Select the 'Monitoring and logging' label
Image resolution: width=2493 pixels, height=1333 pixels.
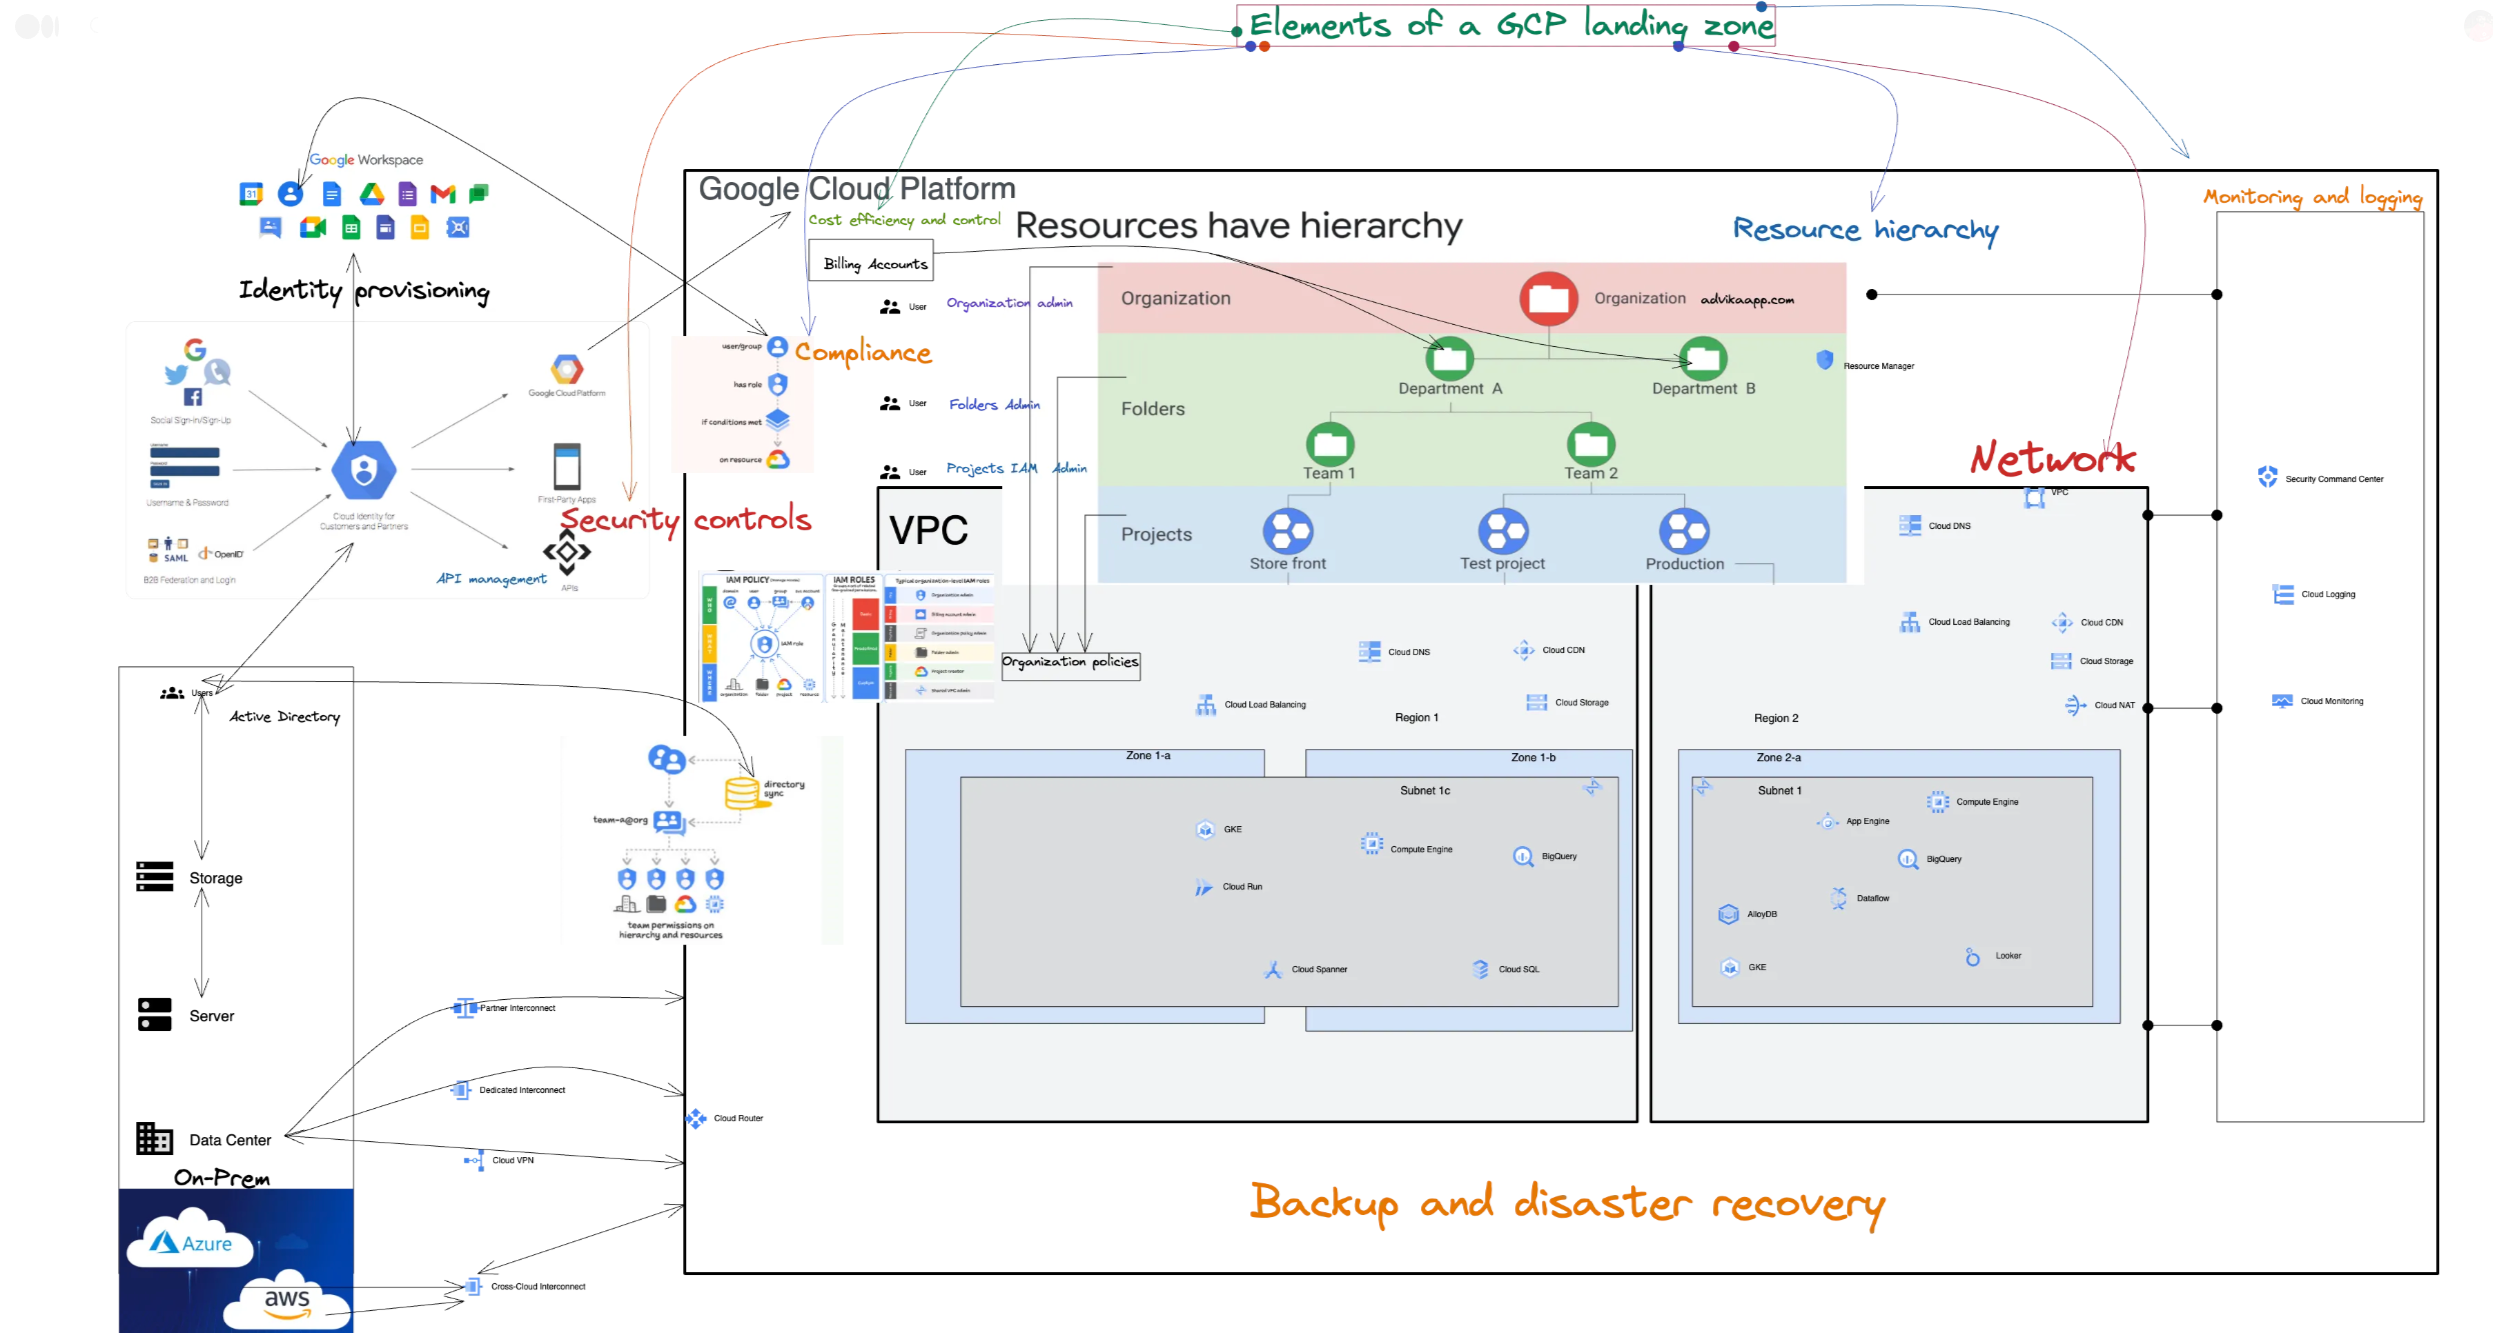[x=2313, y=197]
